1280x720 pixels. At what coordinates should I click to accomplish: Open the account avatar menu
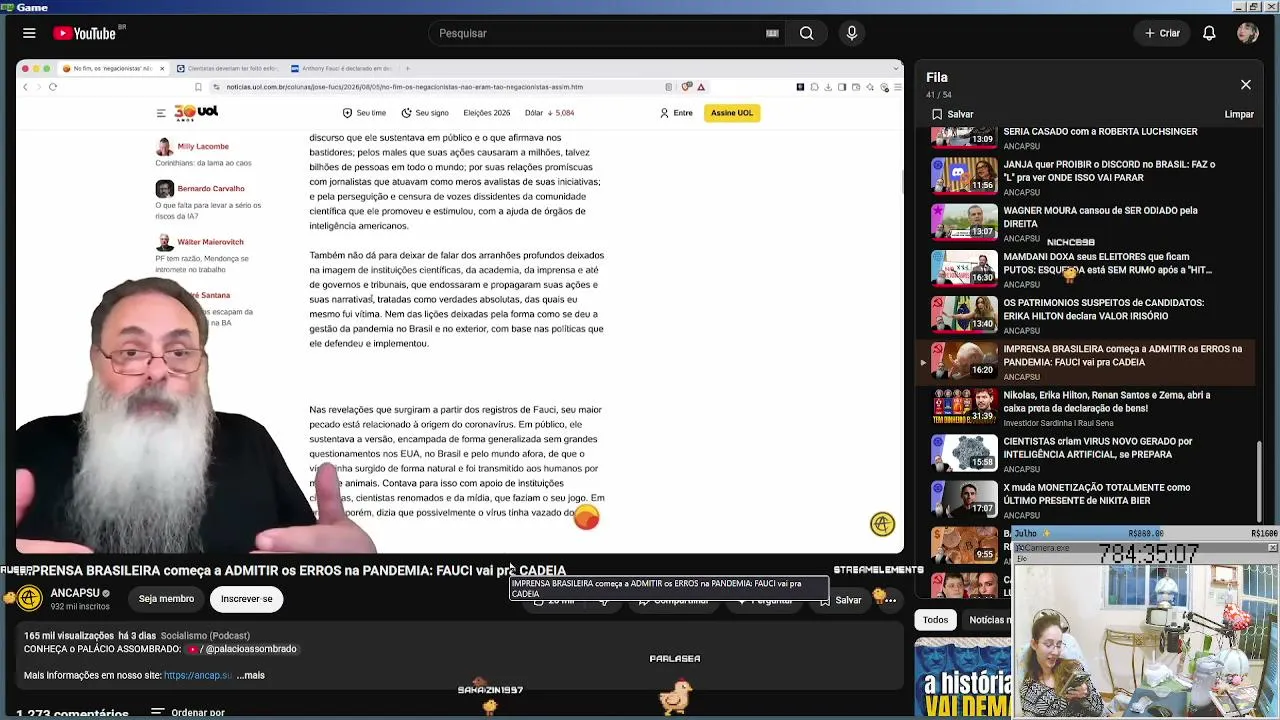tap(1247, 33)
